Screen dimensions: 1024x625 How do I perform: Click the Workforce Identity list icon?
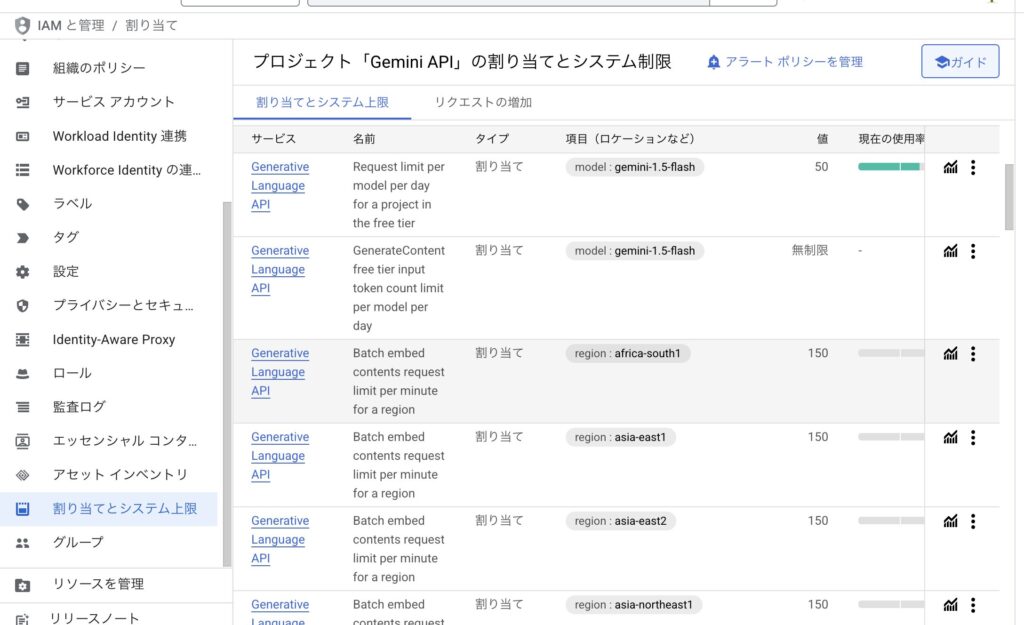22,170
